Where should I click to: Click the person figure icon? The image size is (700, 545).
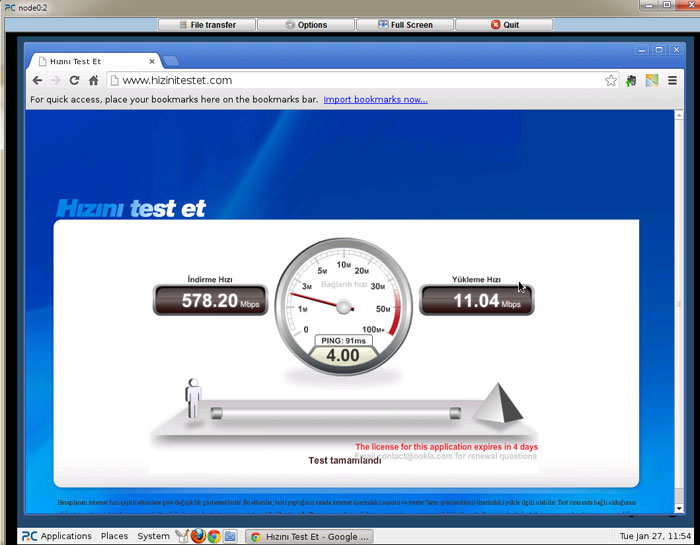(x=193, y=399)
